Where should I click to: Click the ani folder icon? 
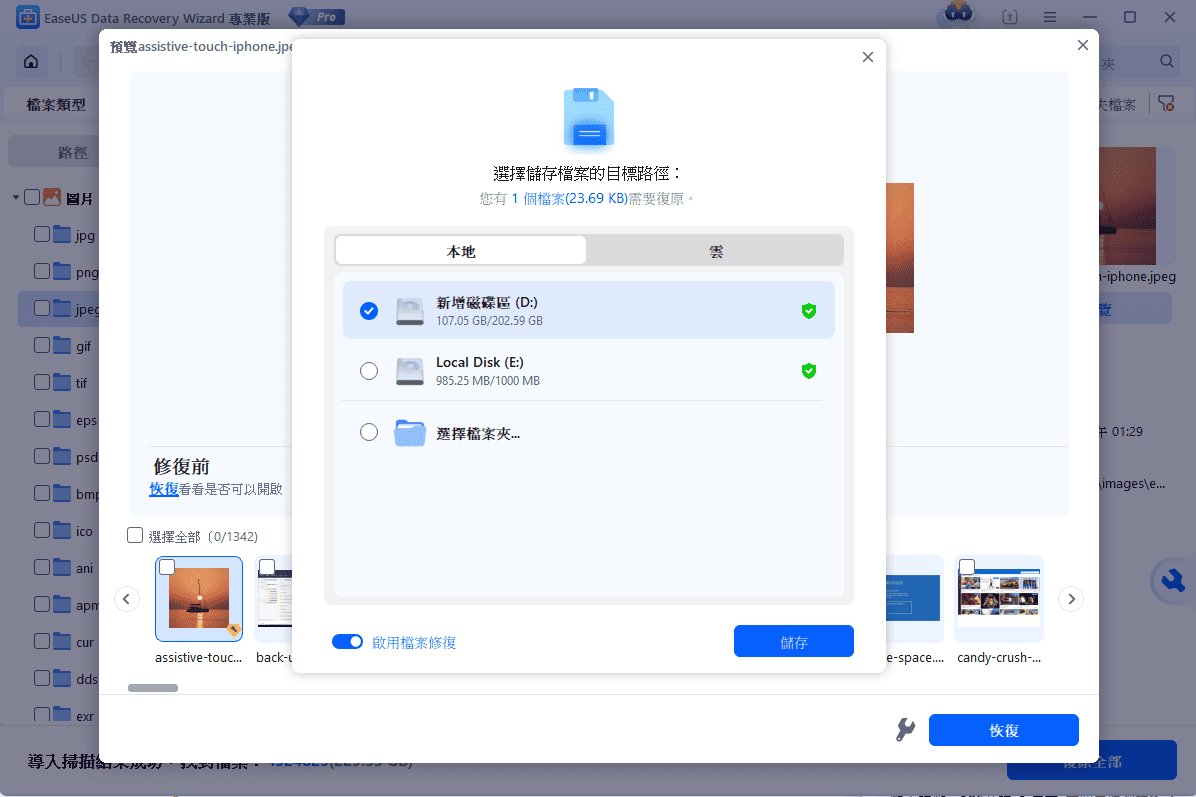(63, 567)
